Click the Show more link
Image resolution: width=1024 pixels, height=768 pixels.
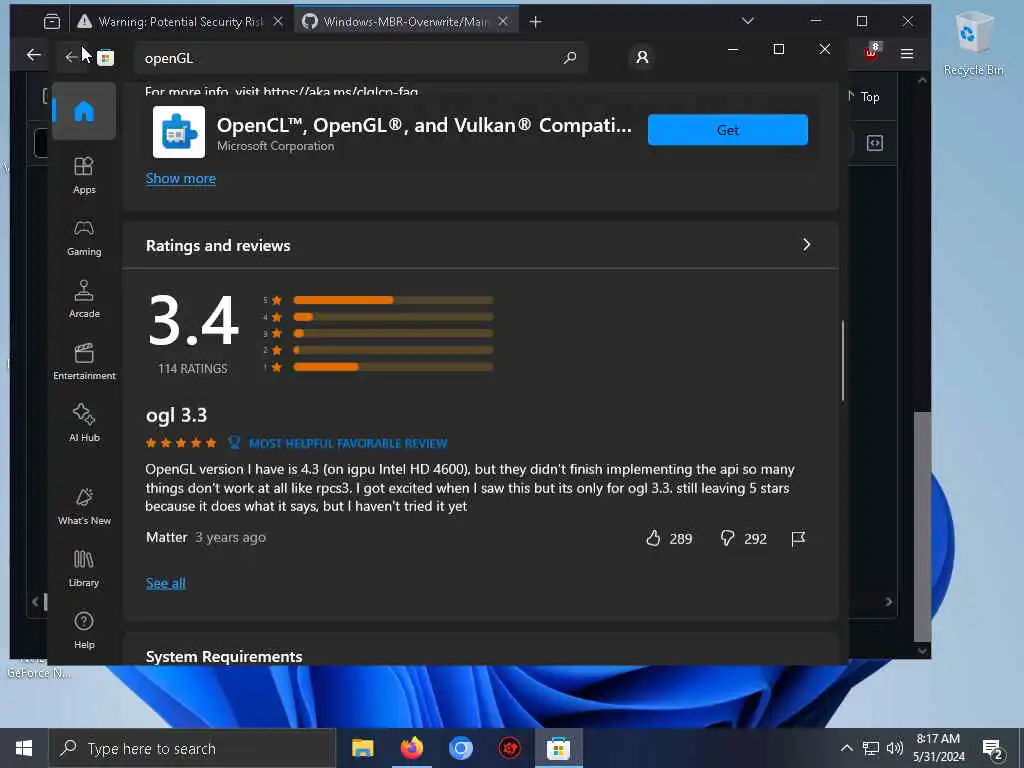pyautogui.click(x=180, y=178)
